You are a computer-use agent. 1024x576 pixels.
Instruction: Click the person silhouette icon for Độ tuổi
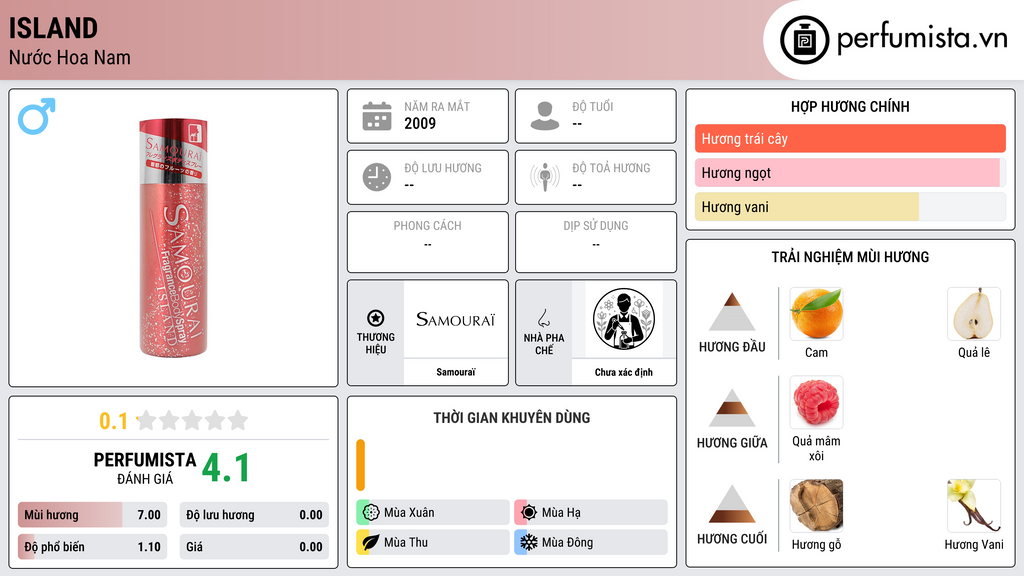coord(545,116)
